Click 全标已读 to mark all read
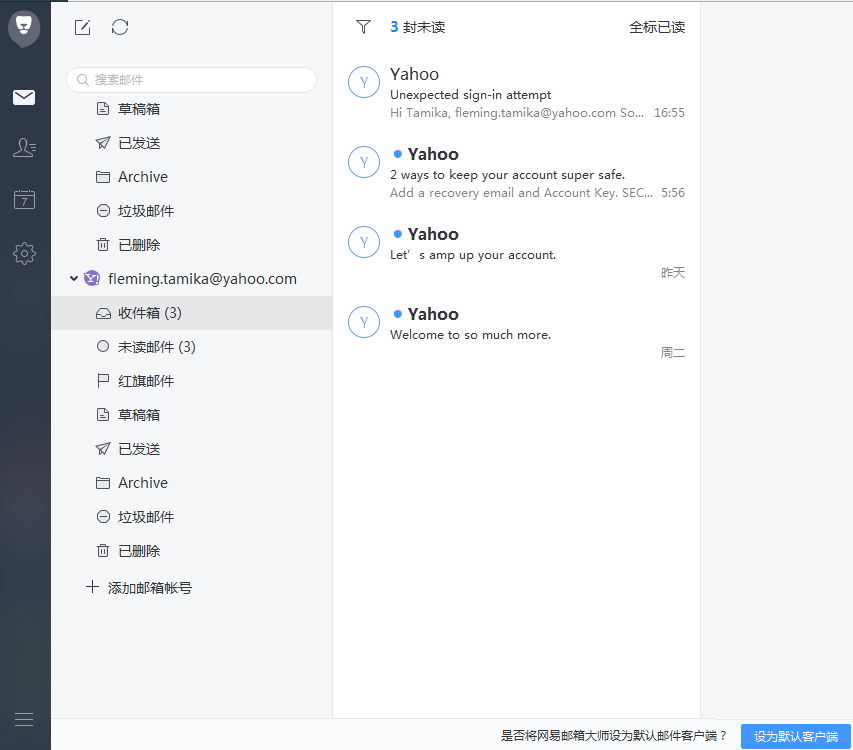Image resolution: width=853 pixels, height=750 pixels. [x=657, y=27]
